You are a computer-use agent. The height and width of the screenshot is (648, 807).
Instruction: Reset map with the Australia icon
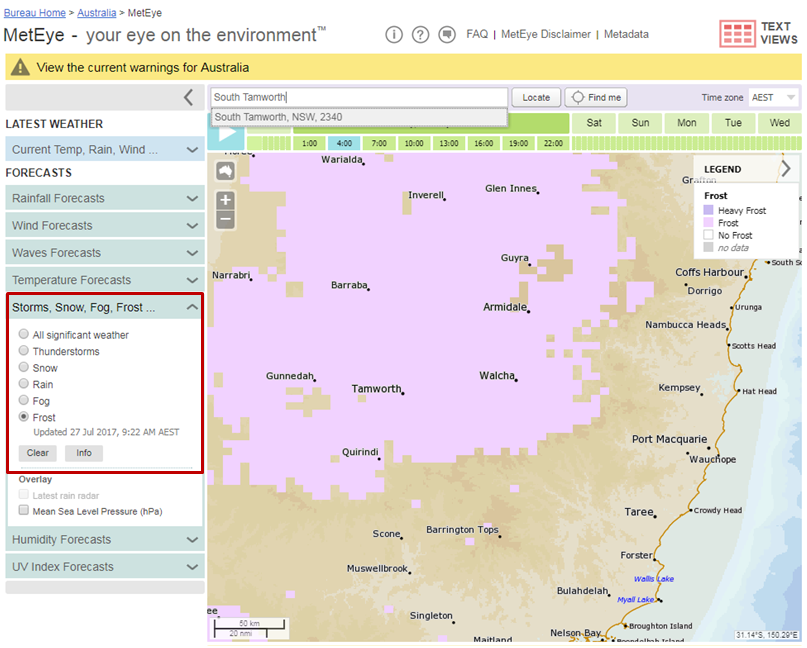pos(225,171)
